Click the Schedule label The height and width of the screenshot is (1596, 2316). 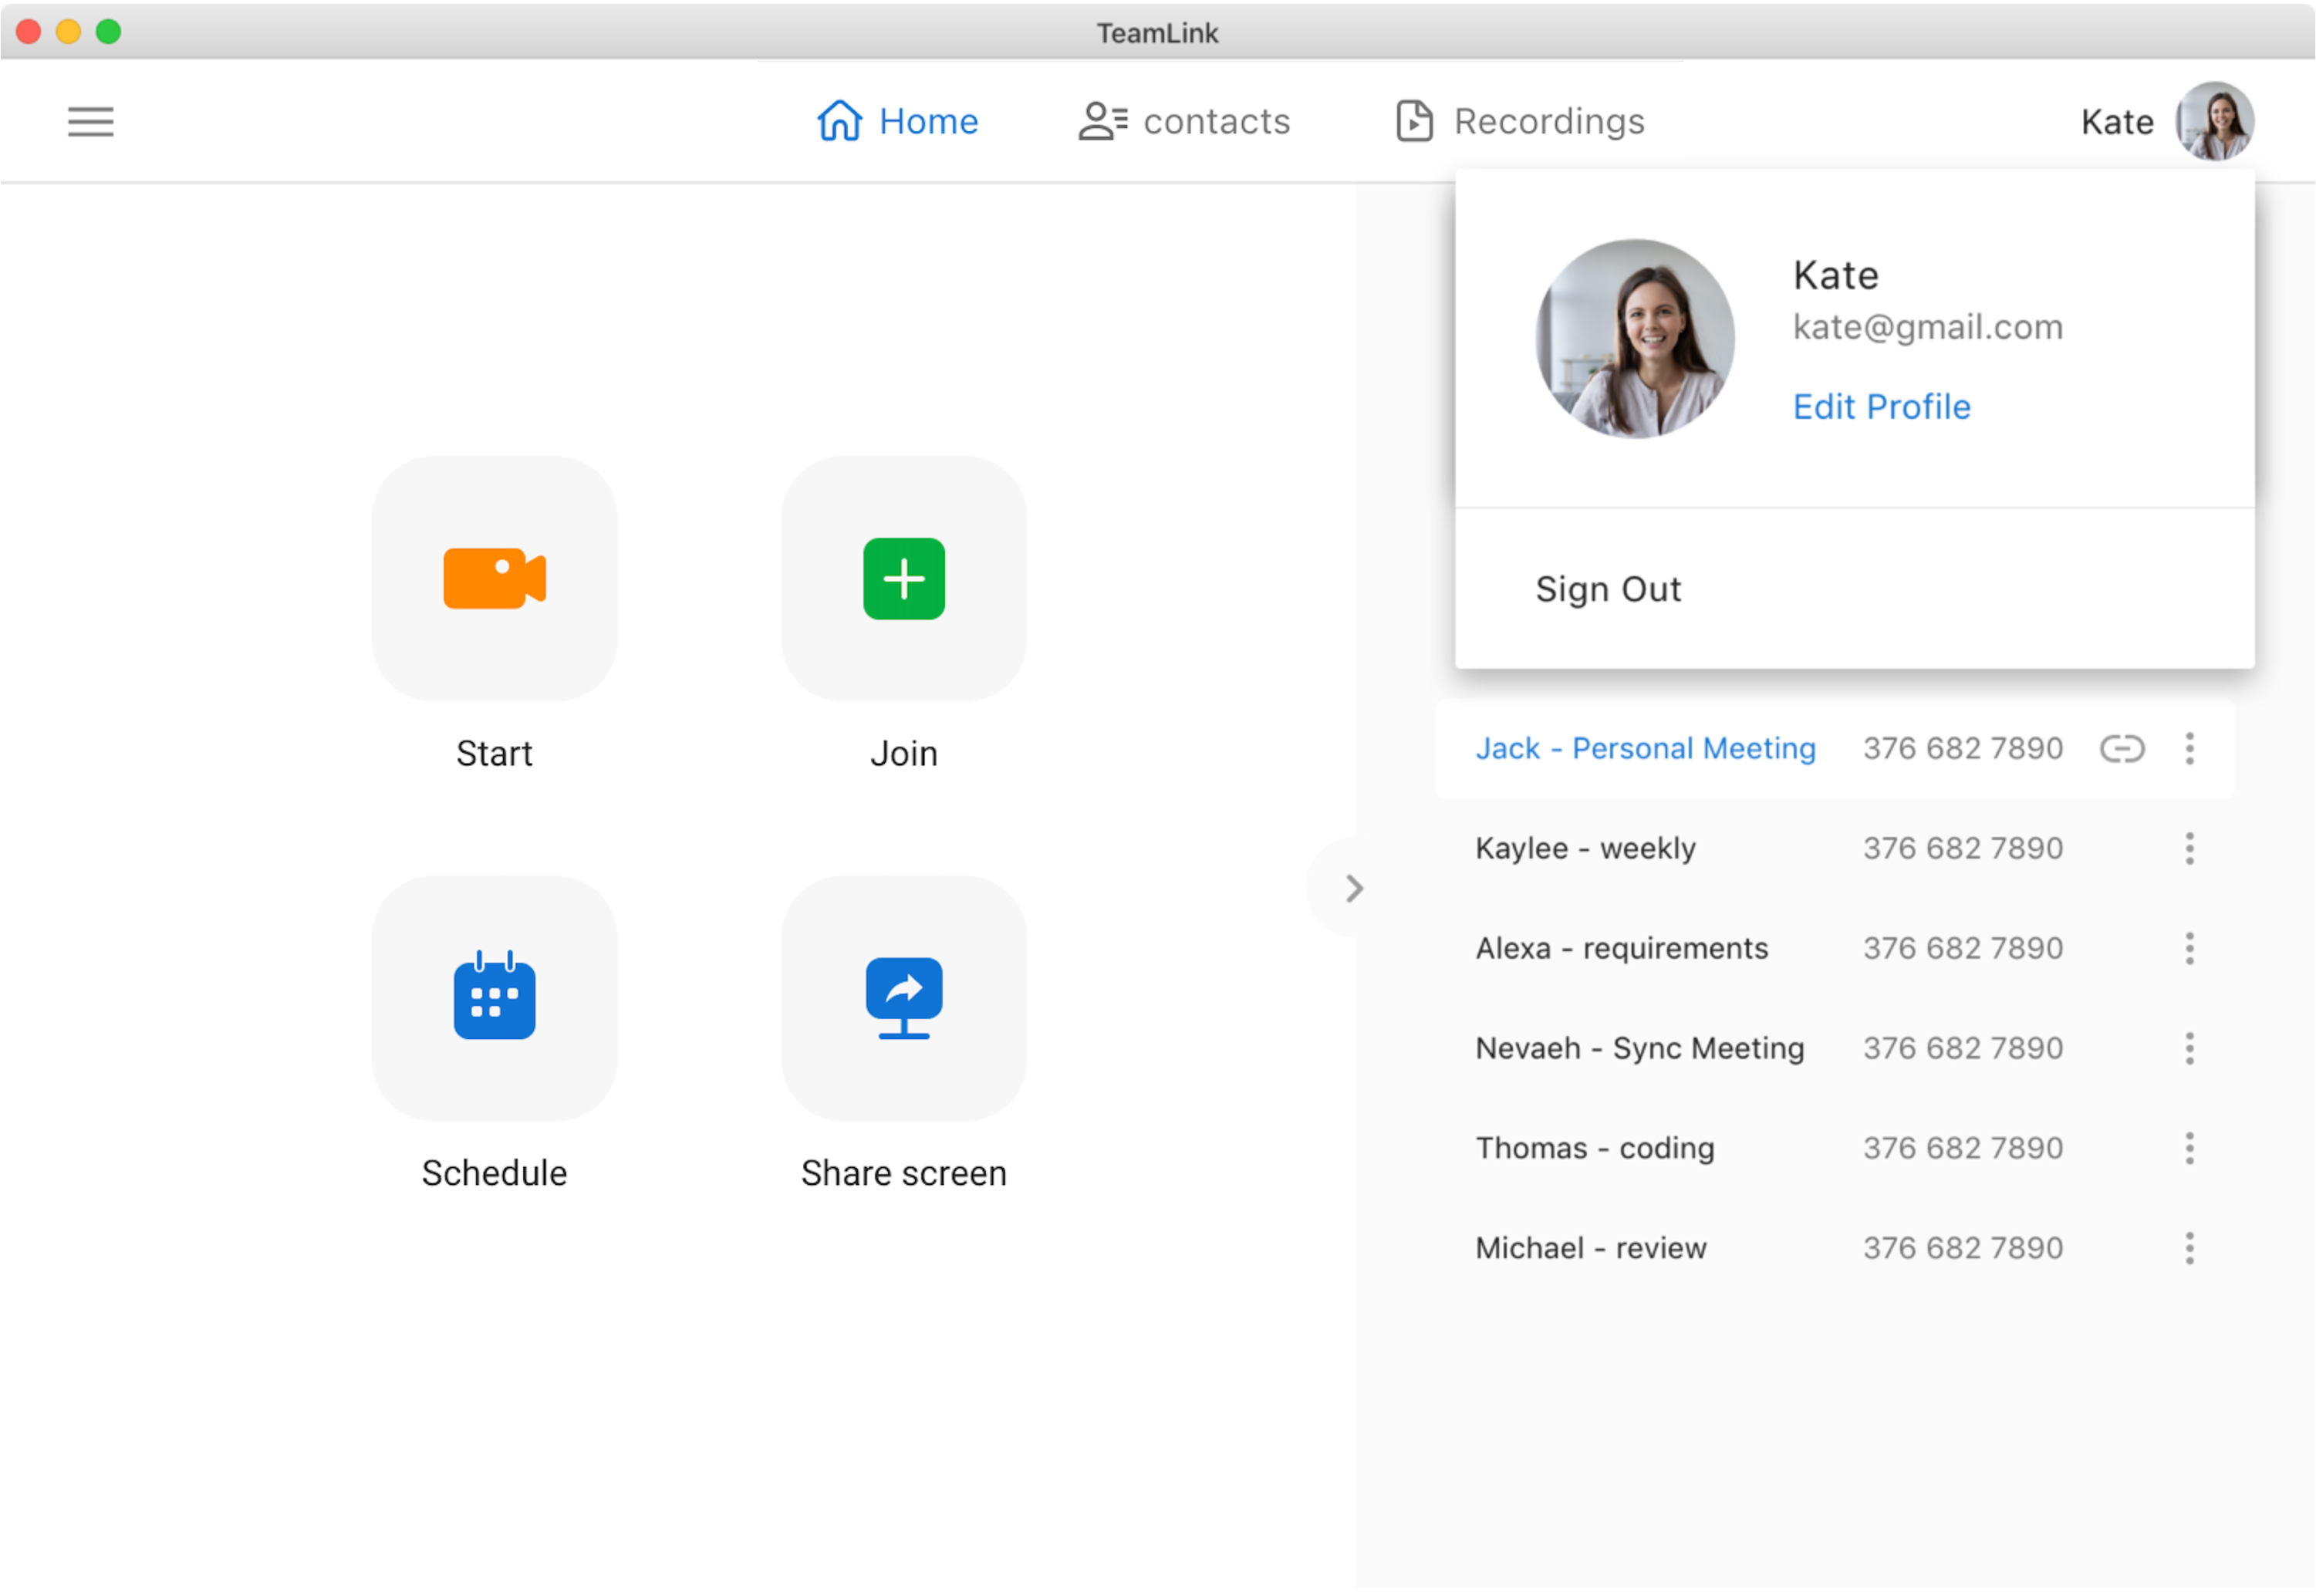click(x=494, y=1173)
